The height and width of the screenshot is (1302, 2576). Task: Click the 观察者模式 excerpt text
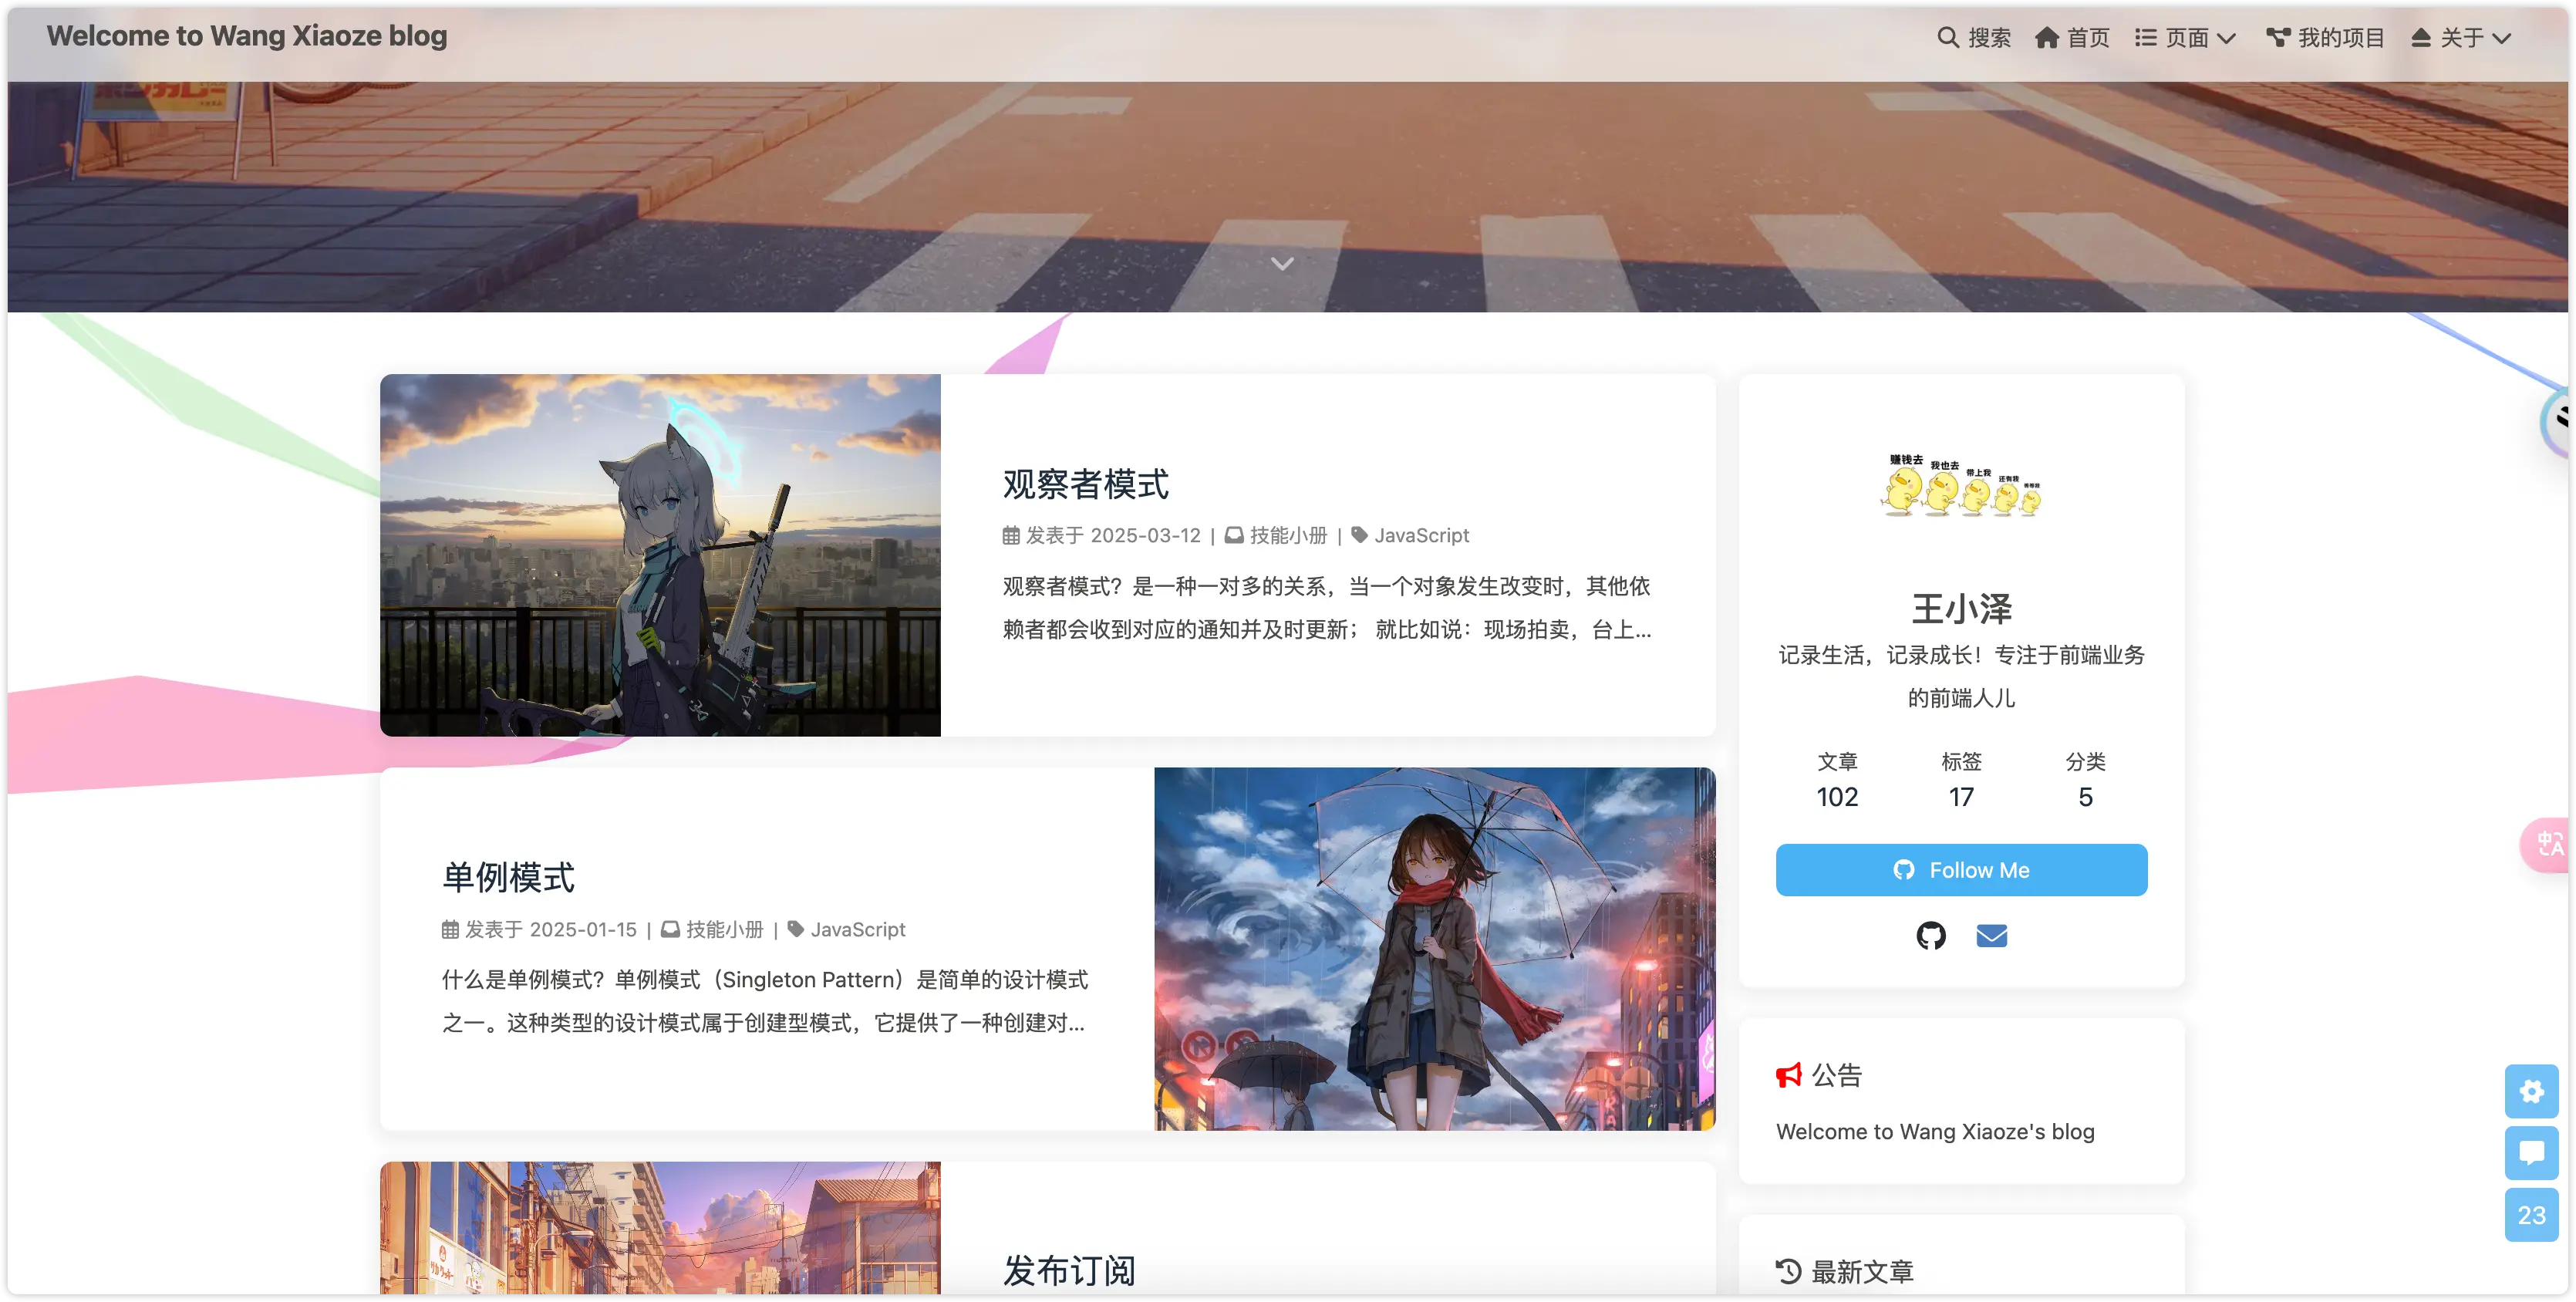point(1327,607)
